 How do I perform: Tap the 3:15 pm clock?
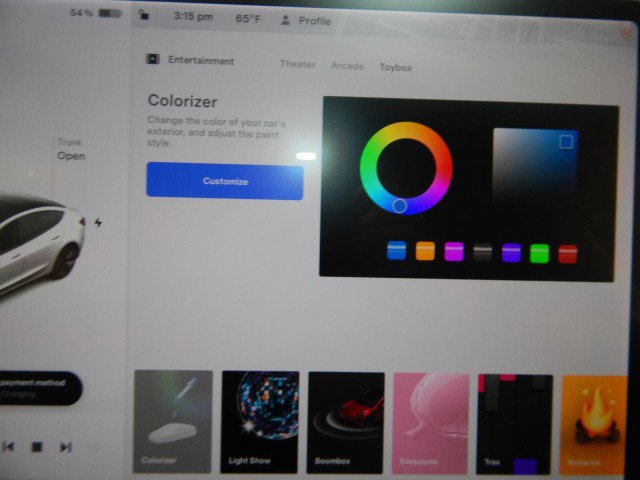tap(193, 17)
